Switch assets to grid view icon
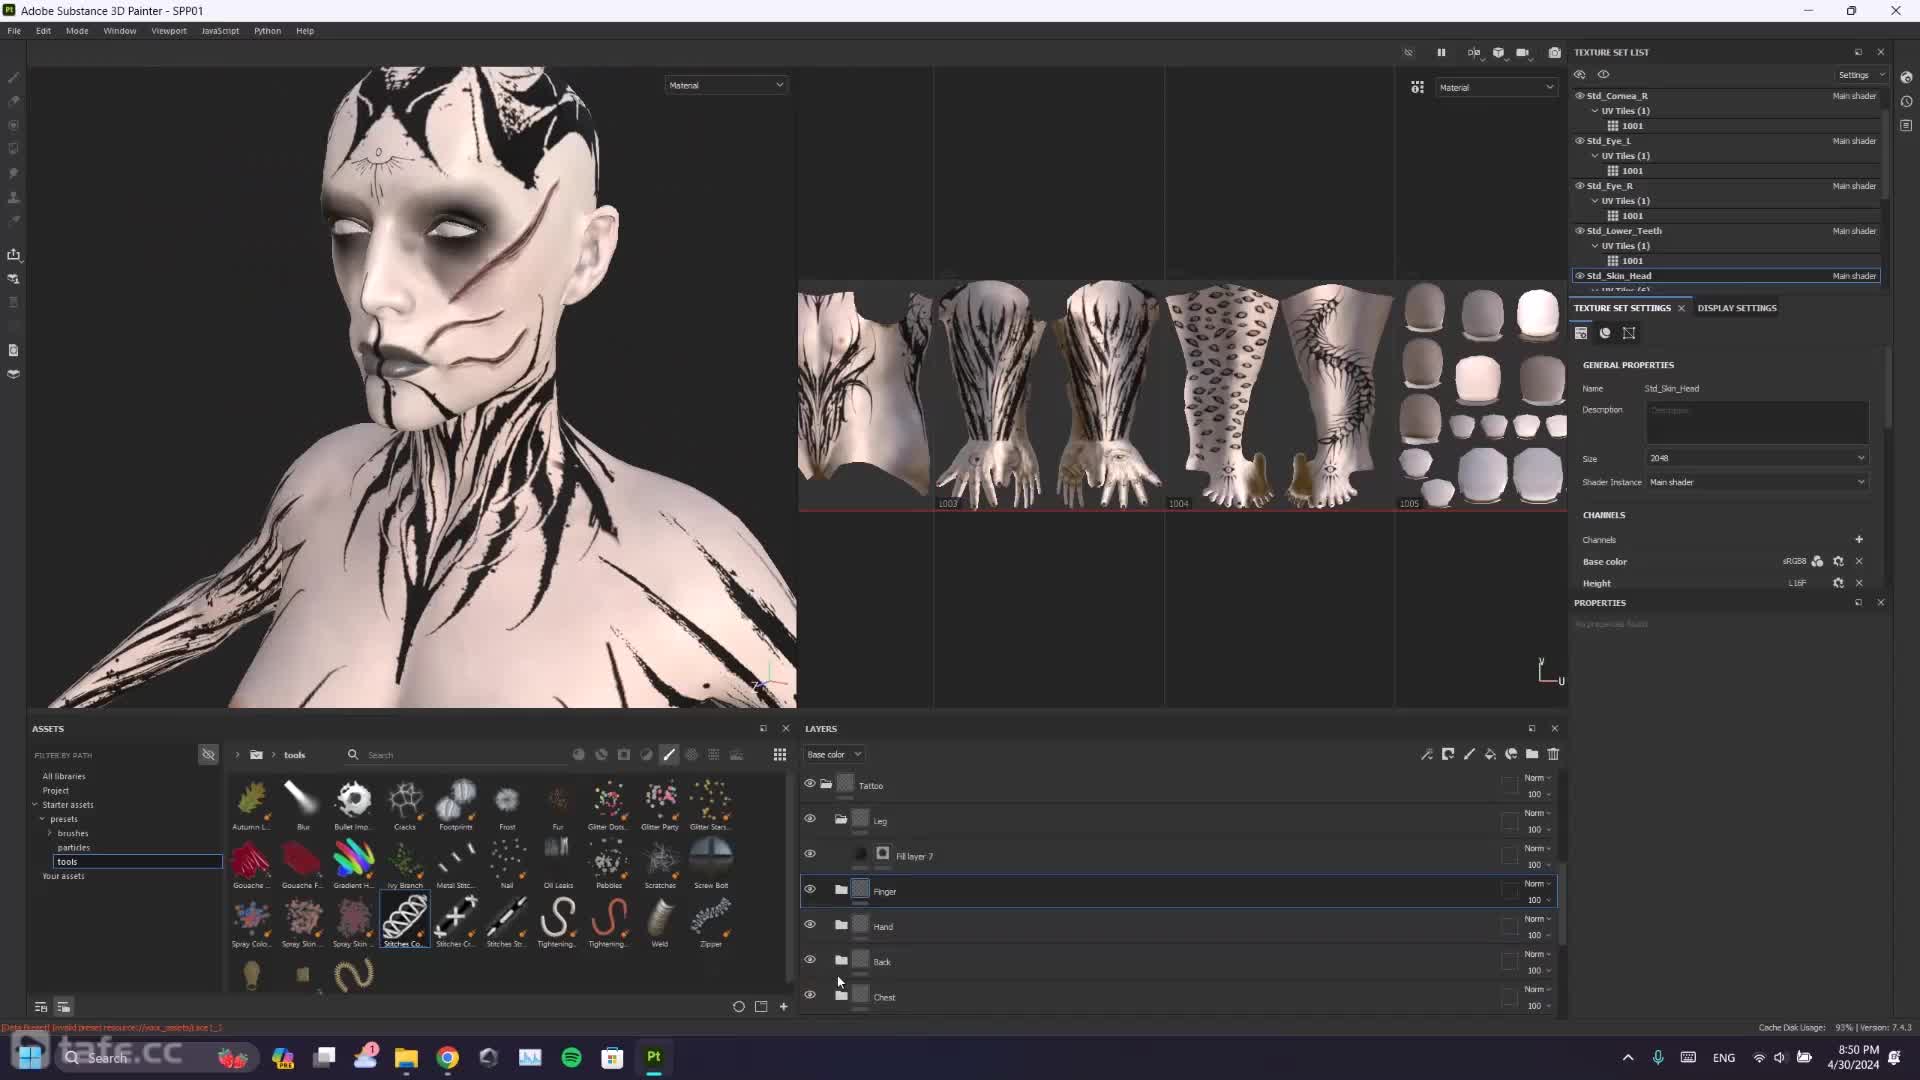This screenshot has width=1920, height=1080. (780, 754)
